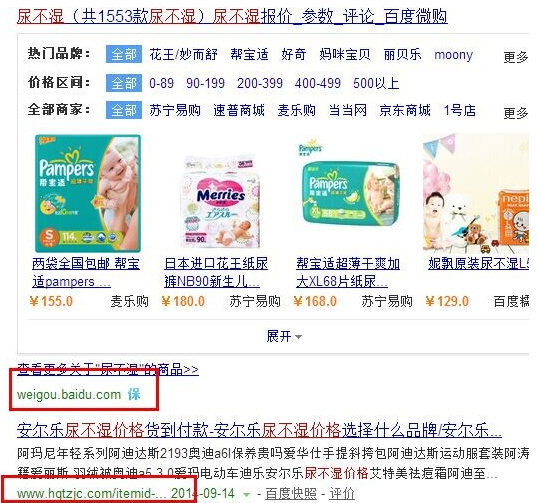This screenshot has height=503, width=537.
Task: Show more brands with first 更多
Action: [516, 57]
